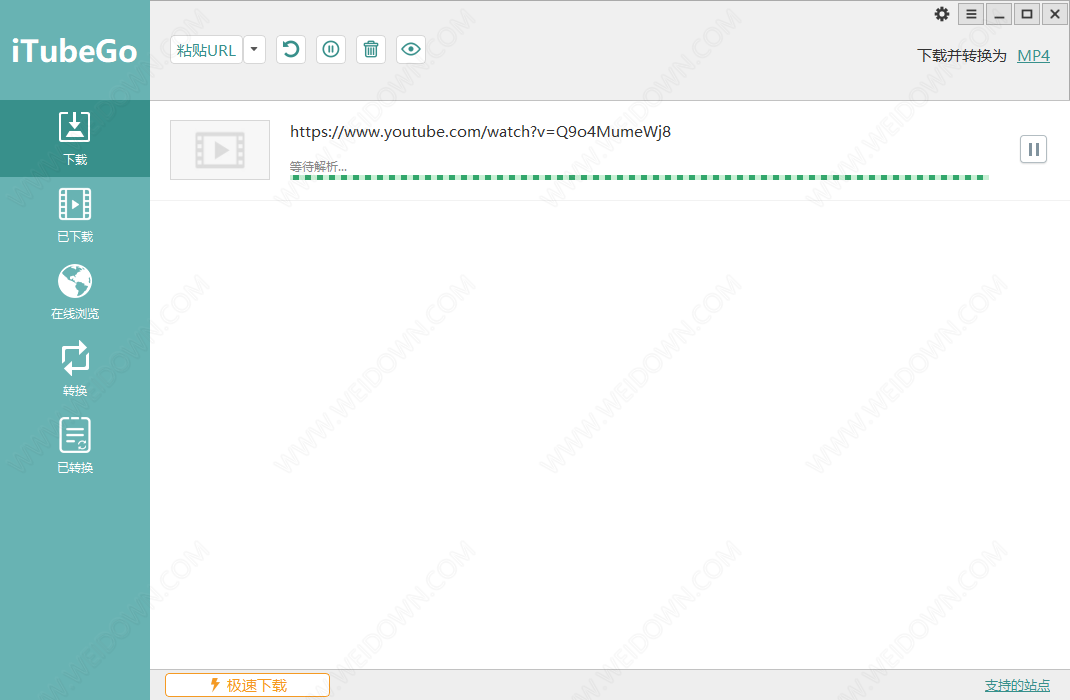This screenshot has width=1070, height=700.
Task: Enable 极速下载 turbo mode
Action: pos(248,685)
